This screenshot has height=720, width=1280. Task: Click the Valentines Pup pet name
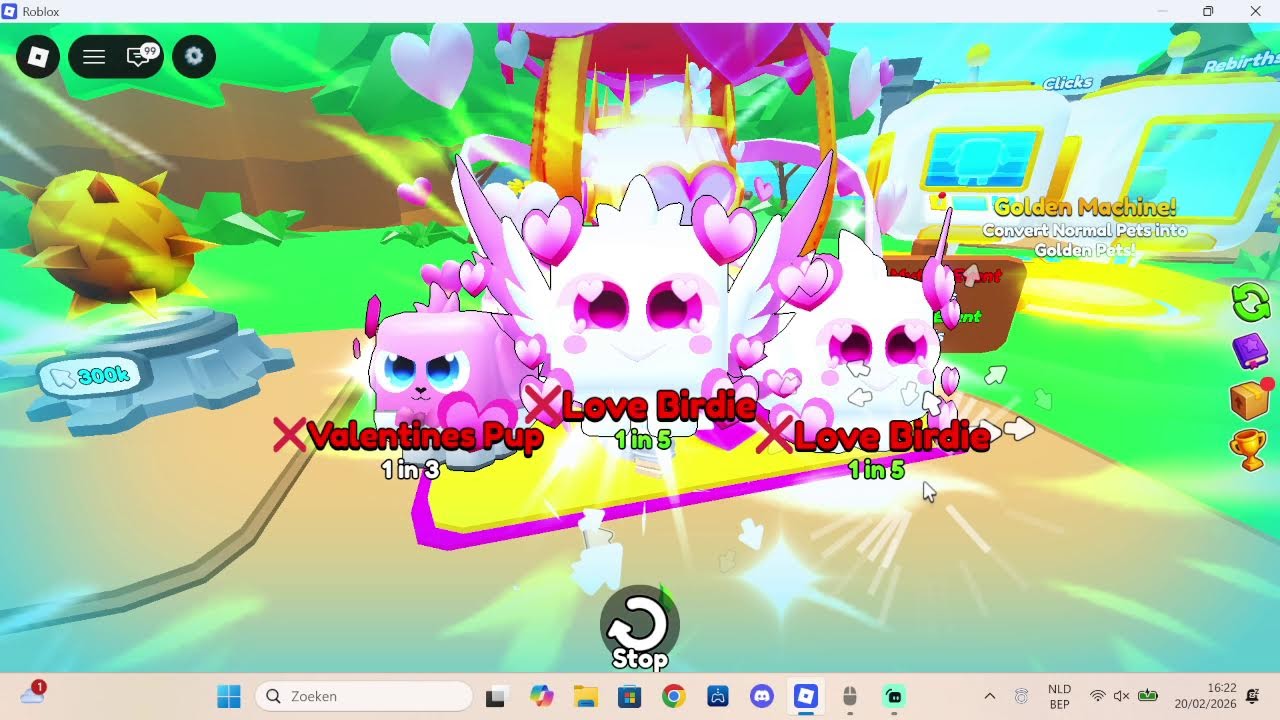click(x=425, y=436)
